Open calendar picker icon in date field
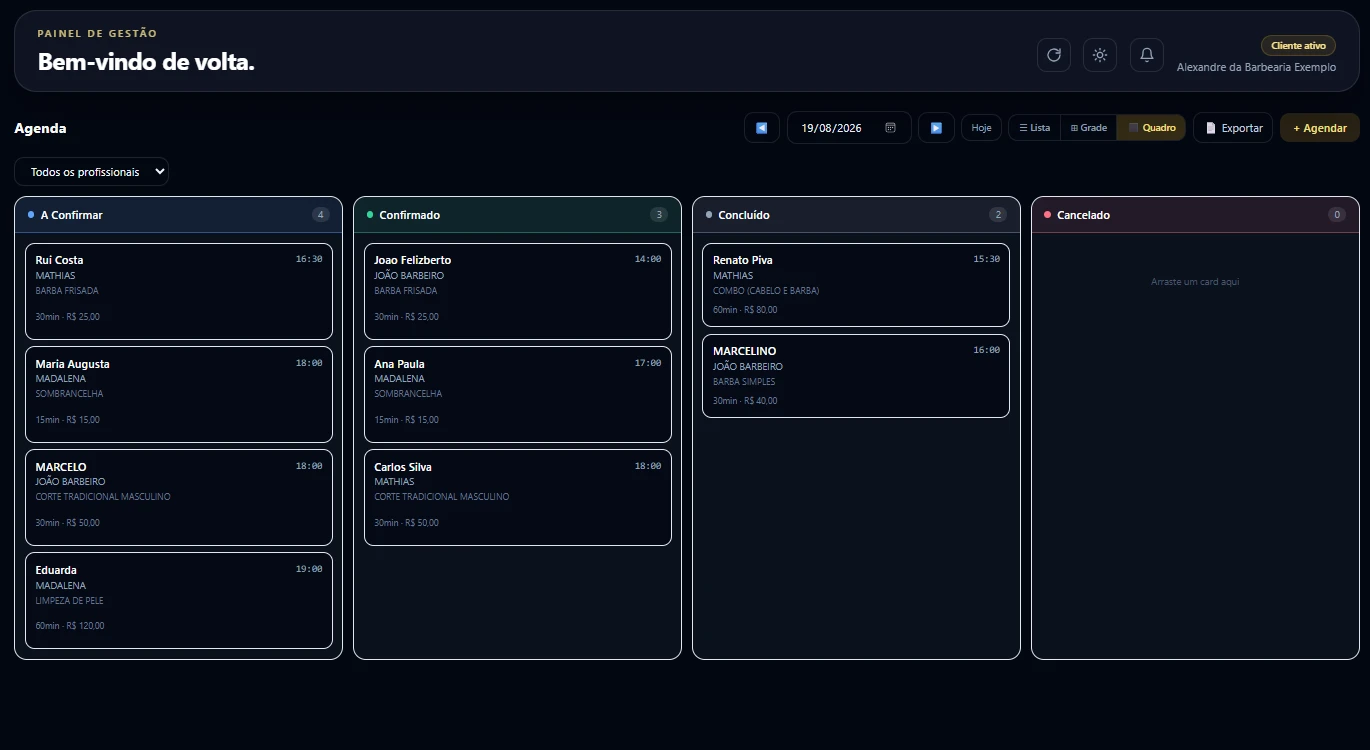Viewport: 1370px width, 750px height. 890,128
